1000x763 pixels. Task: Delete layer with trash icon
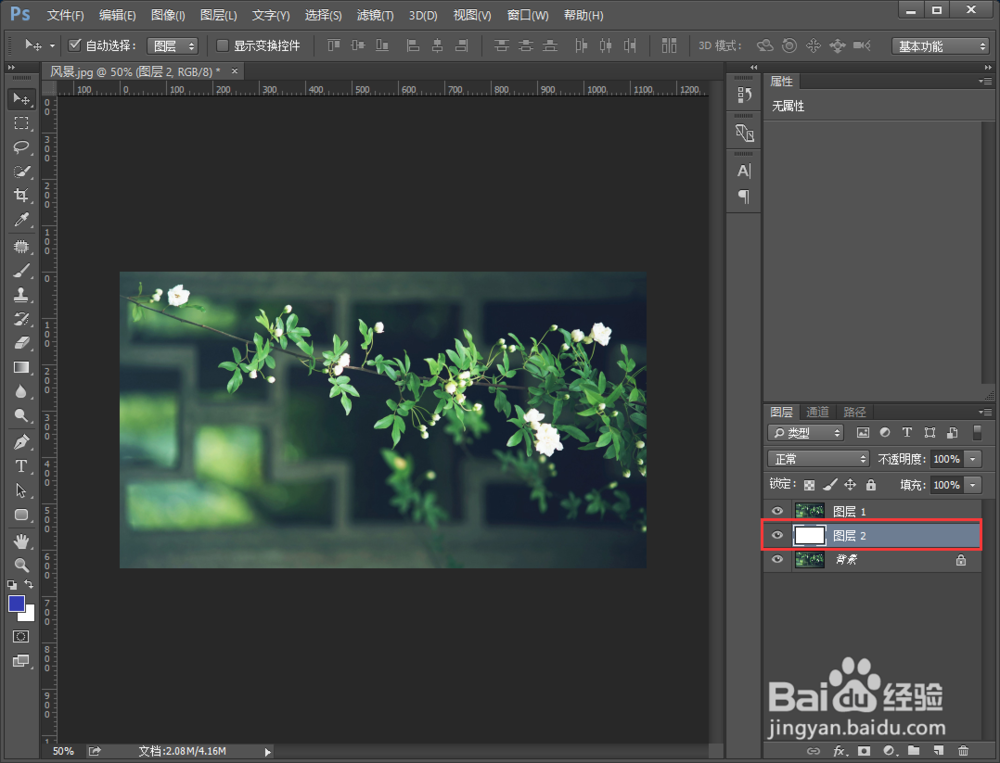pos(963,751)
